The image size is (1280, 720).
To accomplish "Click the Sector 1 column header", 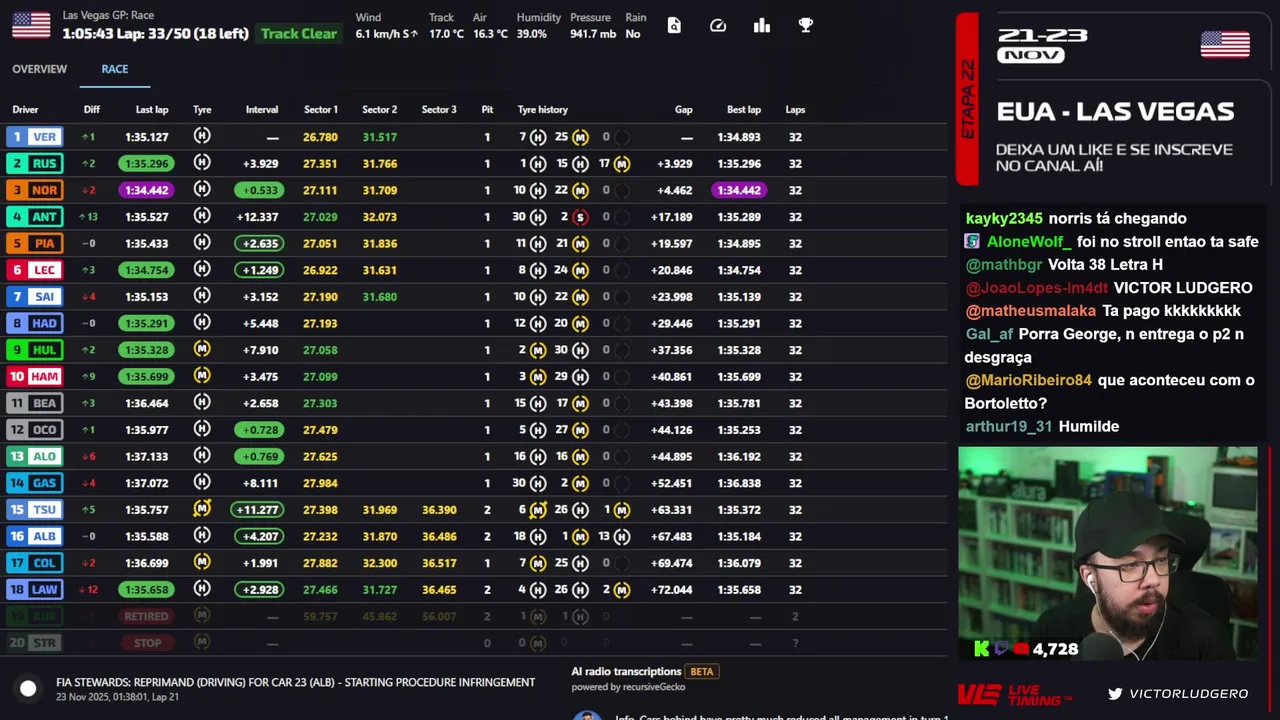I will [321, 110].
